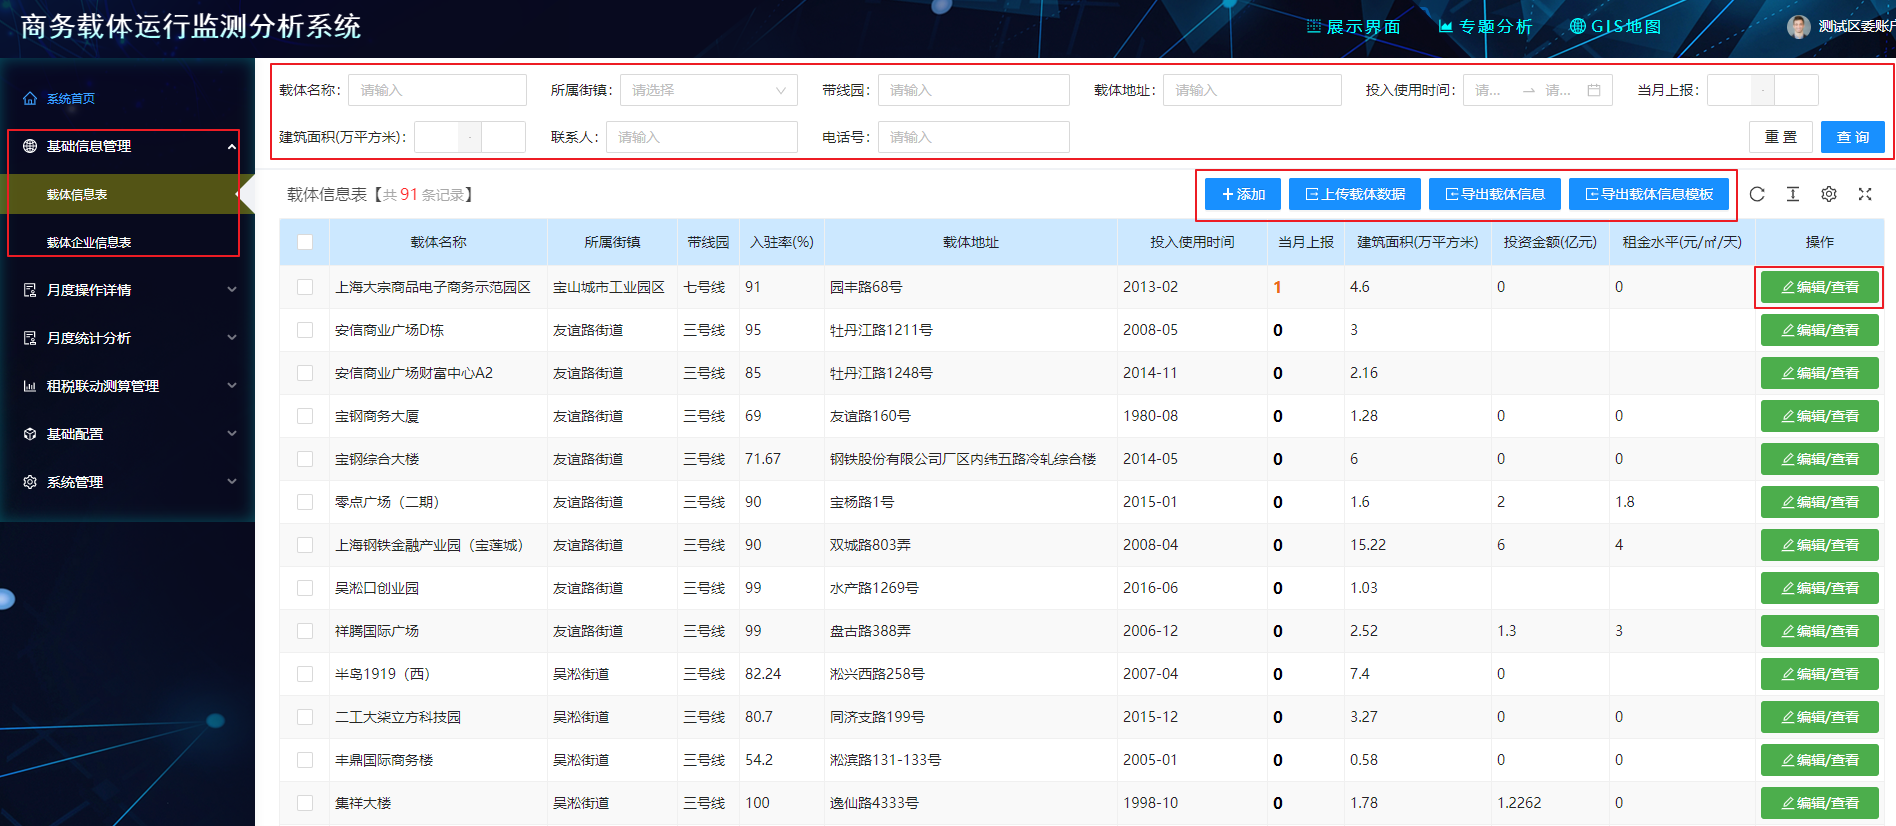
Task: Select the checkbox for 宝钢商务大厦 row
Action: pyautogui.click(x=305, y=416)
